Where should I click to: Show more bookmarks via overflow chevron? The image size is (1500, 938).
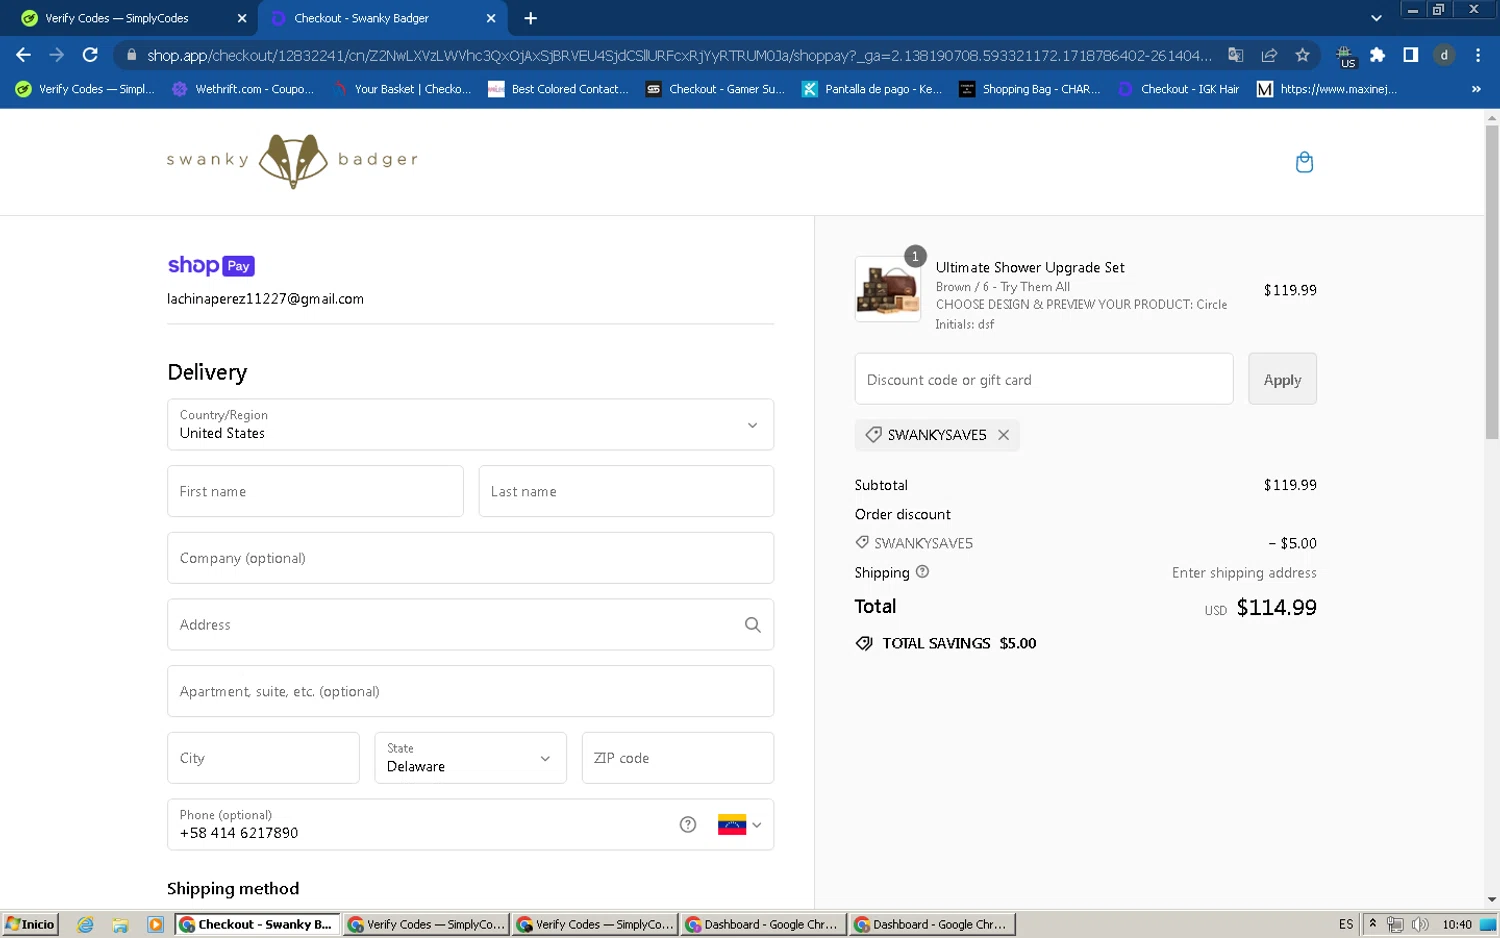coord(1476,89)
